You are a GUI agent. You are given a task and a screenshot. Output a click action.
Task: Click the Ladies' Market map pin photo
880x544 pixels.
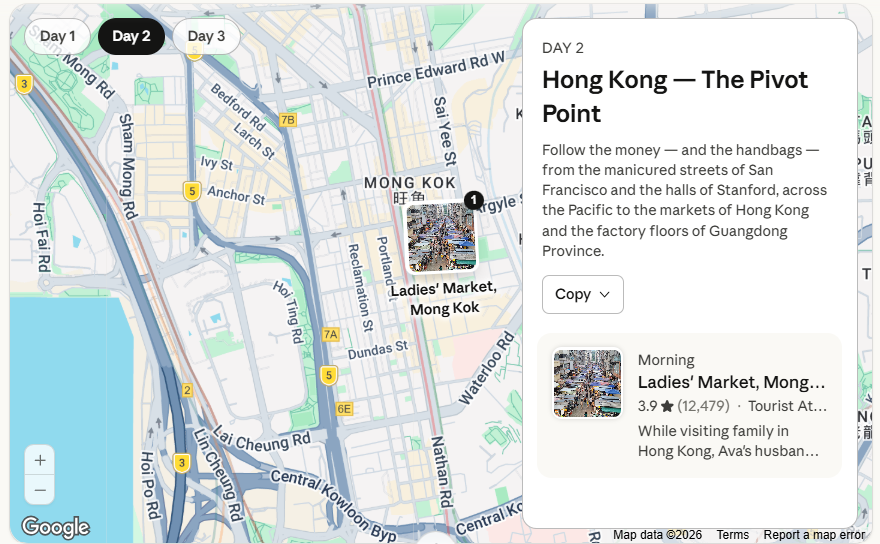(442, 237)
